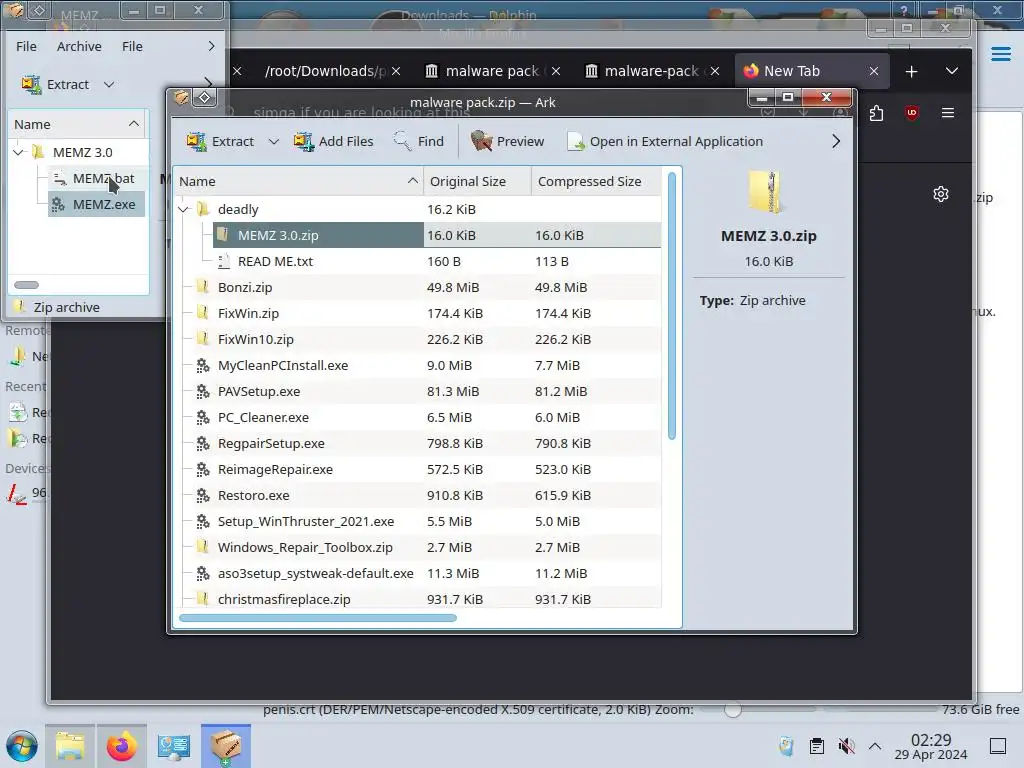Select the Setup_WinThruster_2021.exe icon
This screenshot has height=768, width=1024.
coord(203,521)
